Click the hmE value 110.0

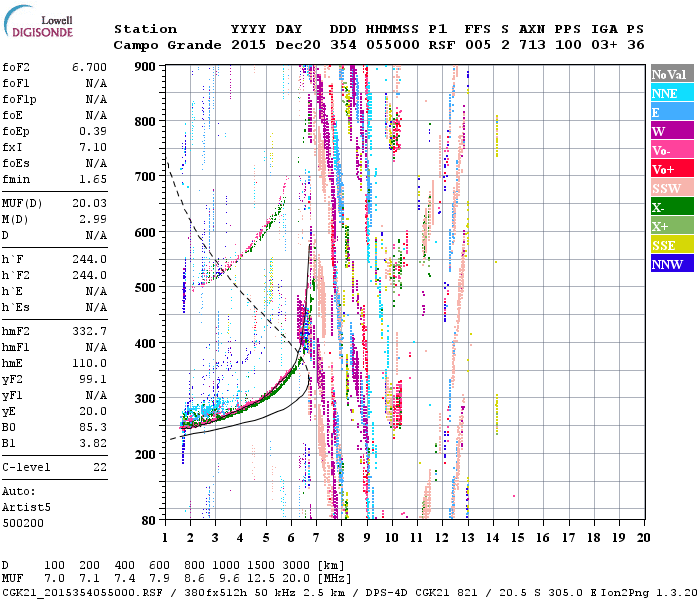pos(89,363)
